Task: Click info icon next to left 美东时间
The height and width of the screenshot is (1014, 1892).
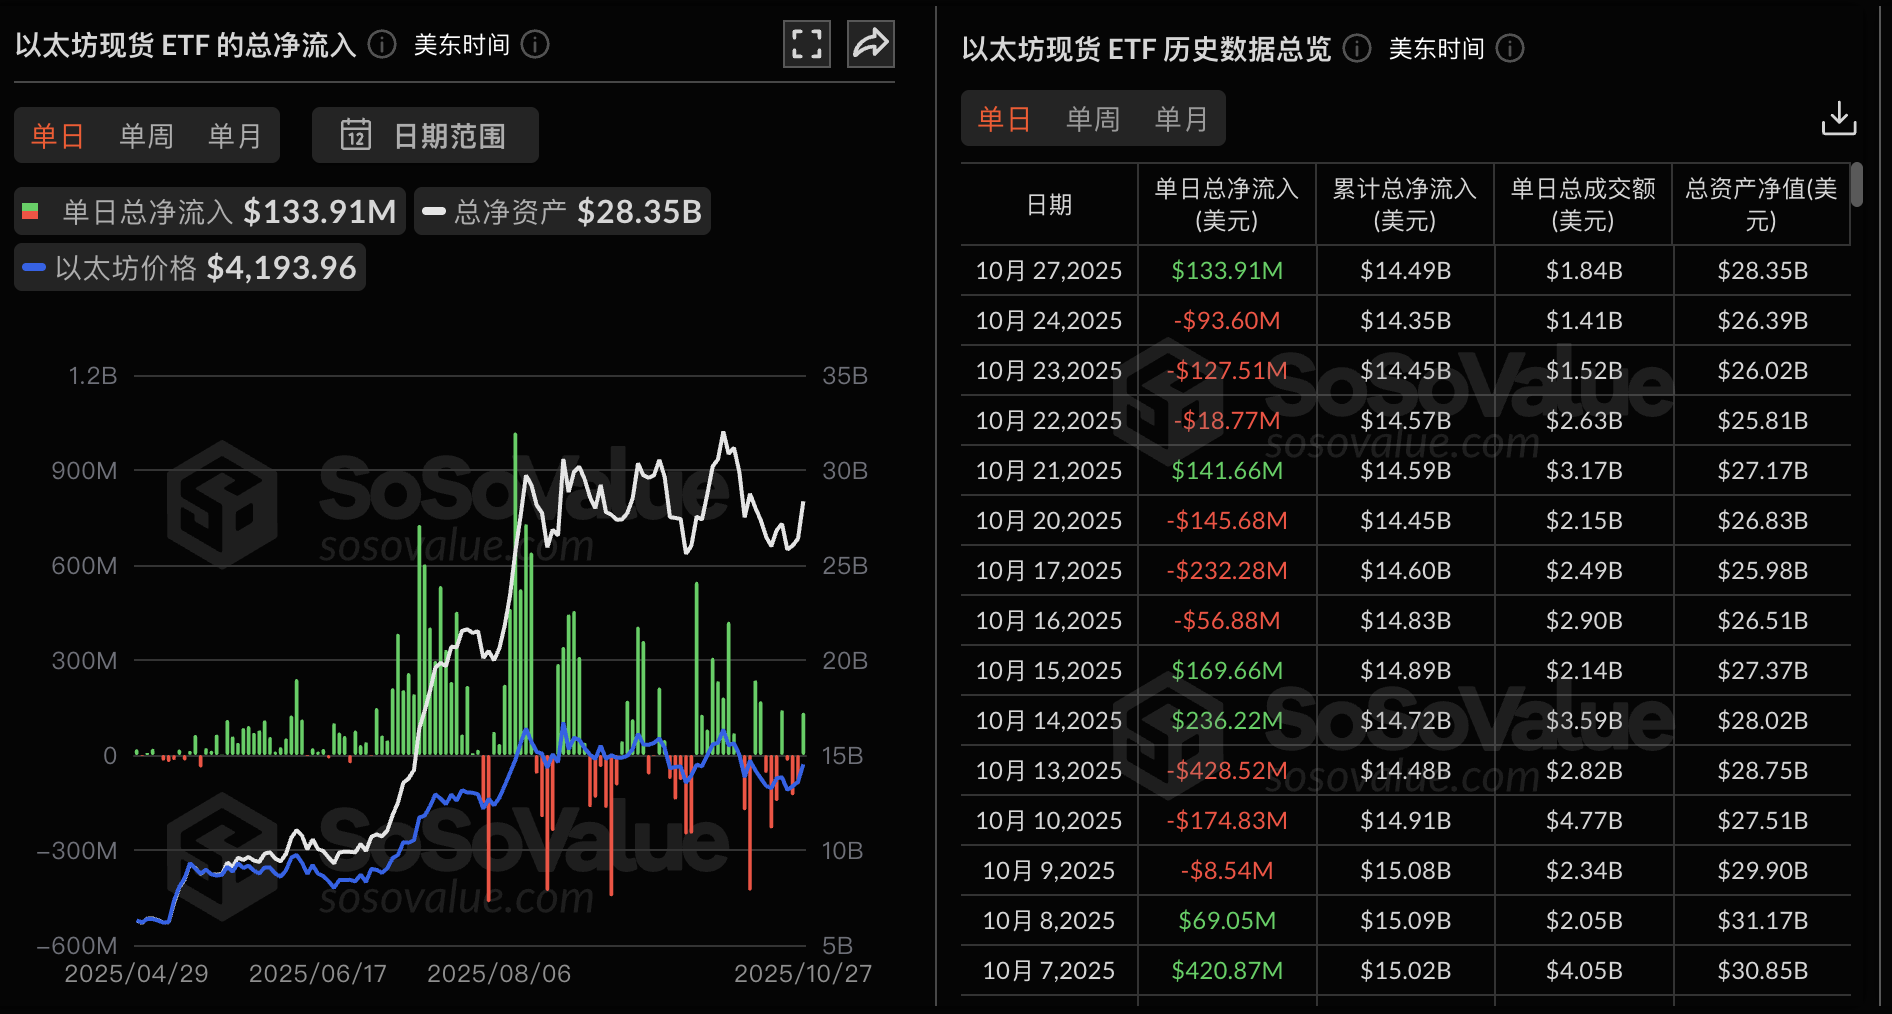Action: (x=535, y=45)
